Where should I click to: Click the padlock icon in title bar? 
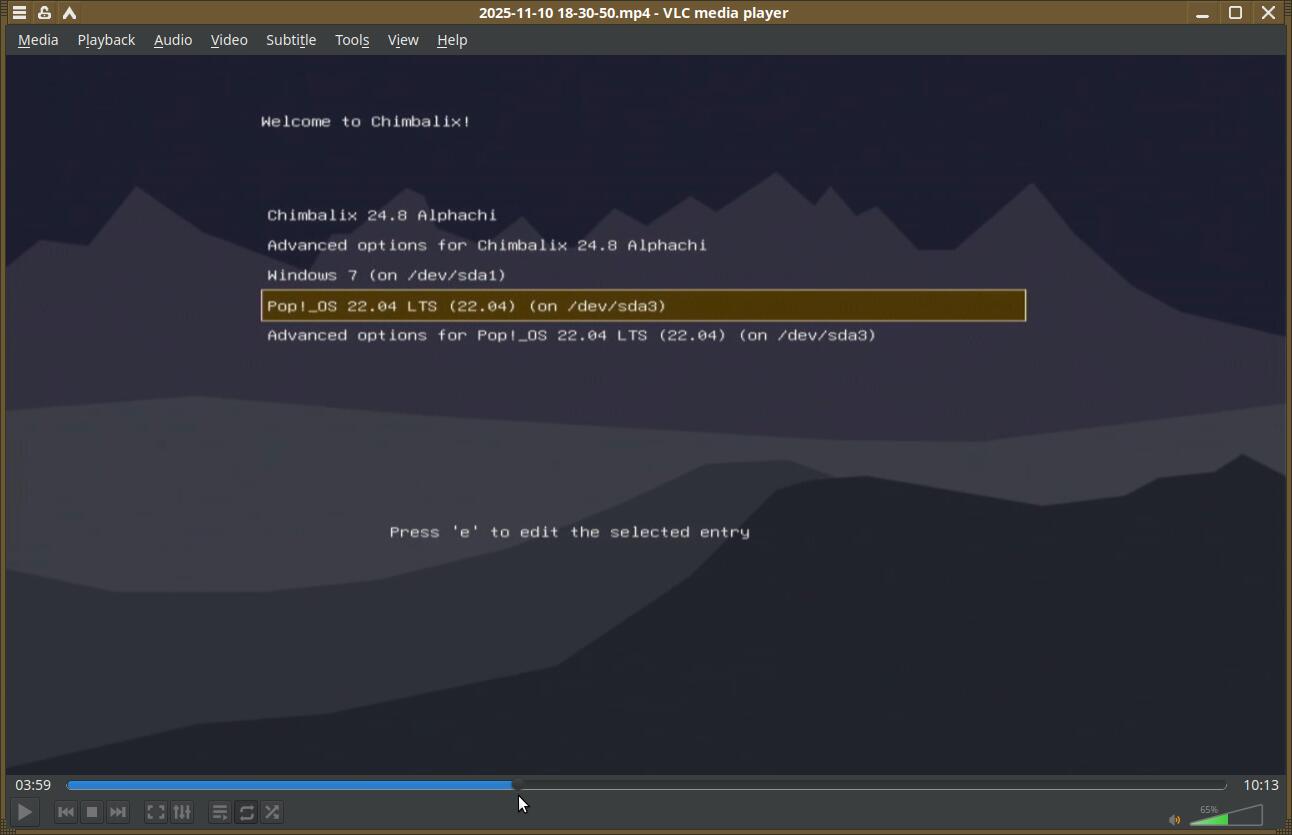pyautogui.click(x=44, y=13)
